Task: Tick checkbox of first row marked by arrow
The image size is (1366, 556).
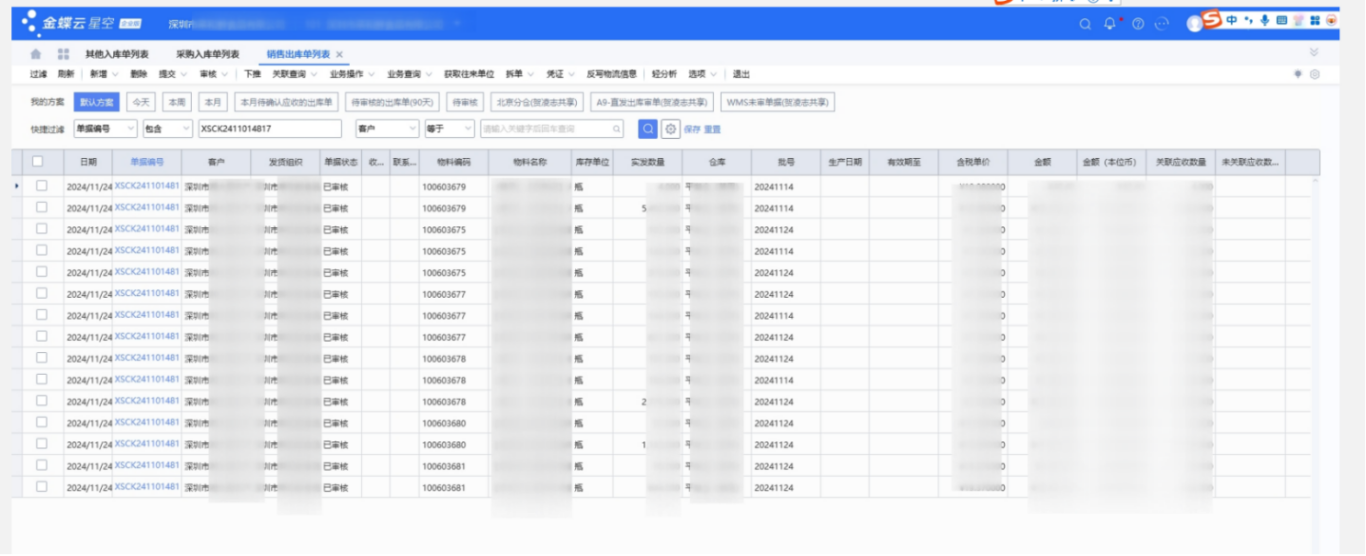Action: [41, 186]
